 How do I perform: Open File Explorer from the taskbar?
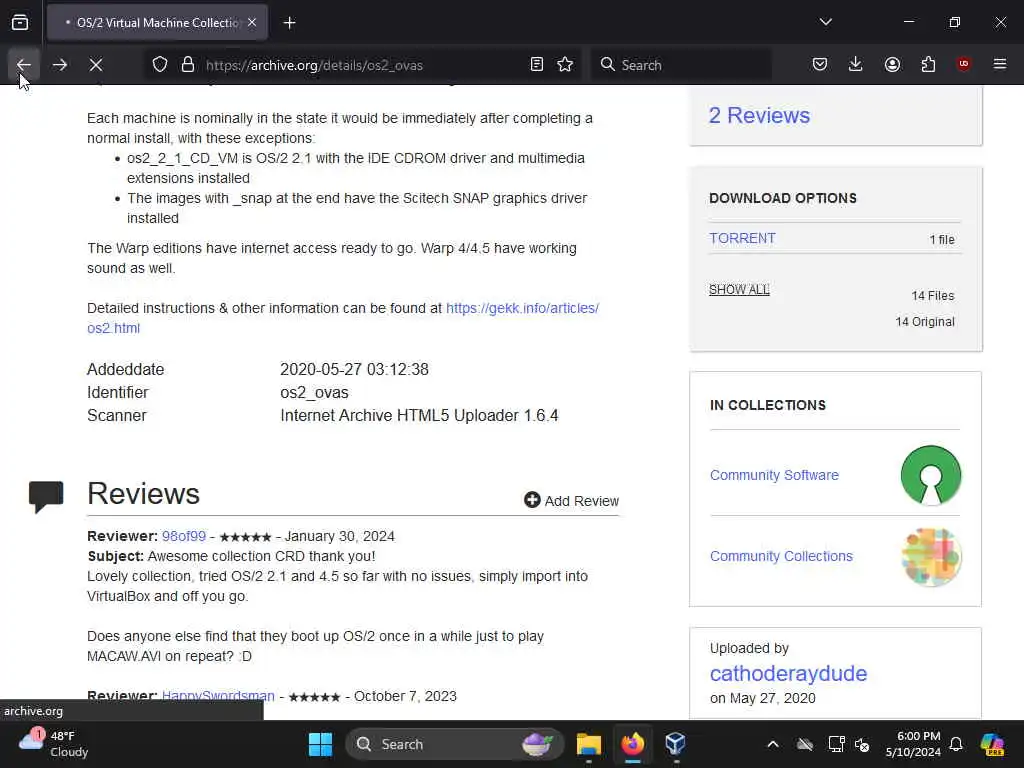[588, 744]
